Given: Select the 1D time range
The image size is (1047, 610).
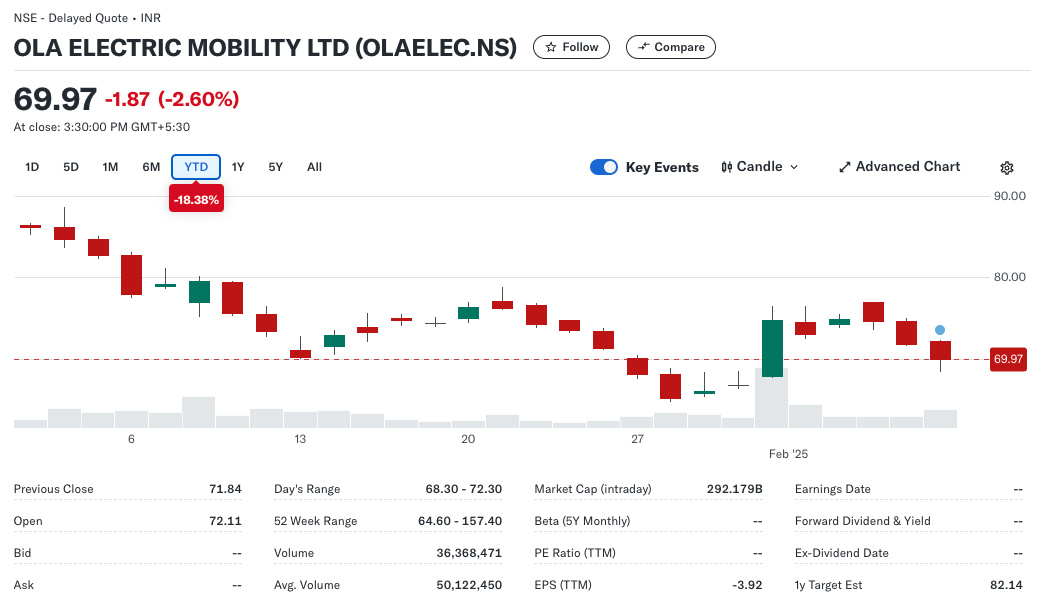Looking at the screenshot, I should tap(32, 167).
